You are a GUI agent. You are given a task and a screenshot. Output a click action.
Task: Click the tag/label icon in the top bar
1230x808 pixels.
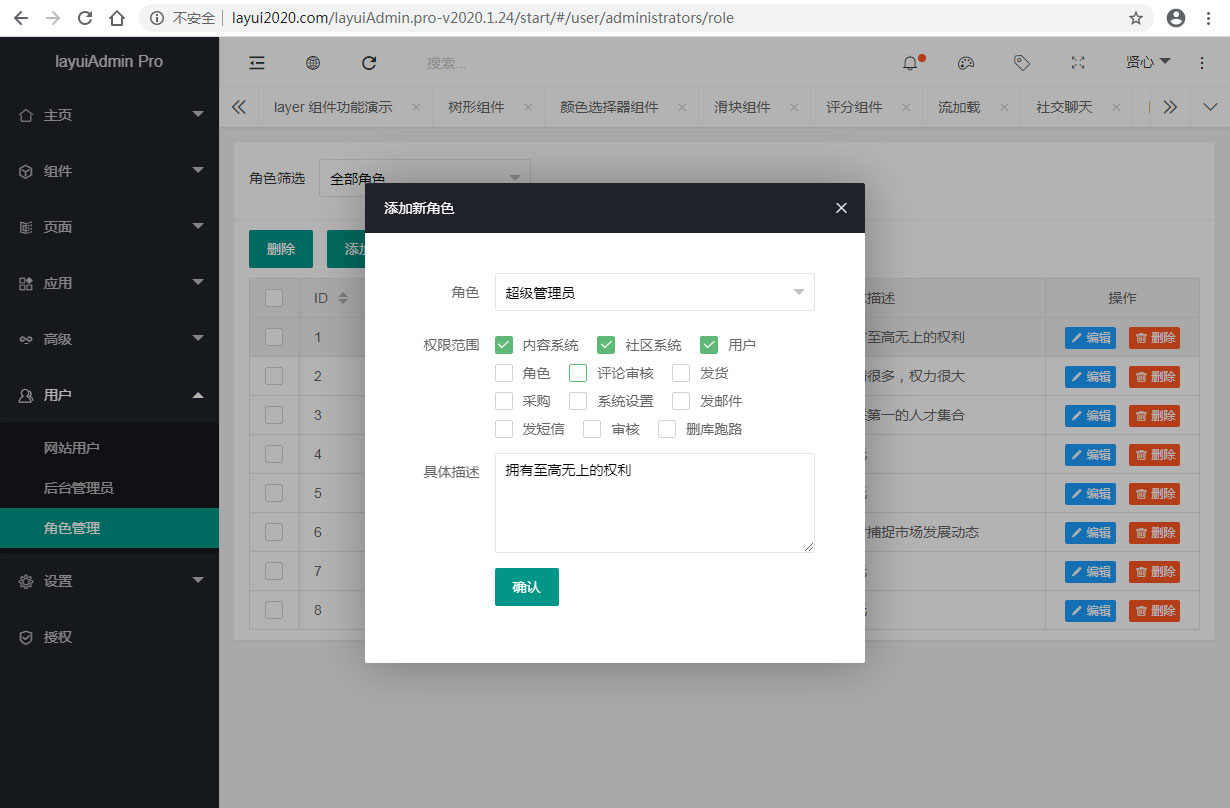pos(1021,62)
